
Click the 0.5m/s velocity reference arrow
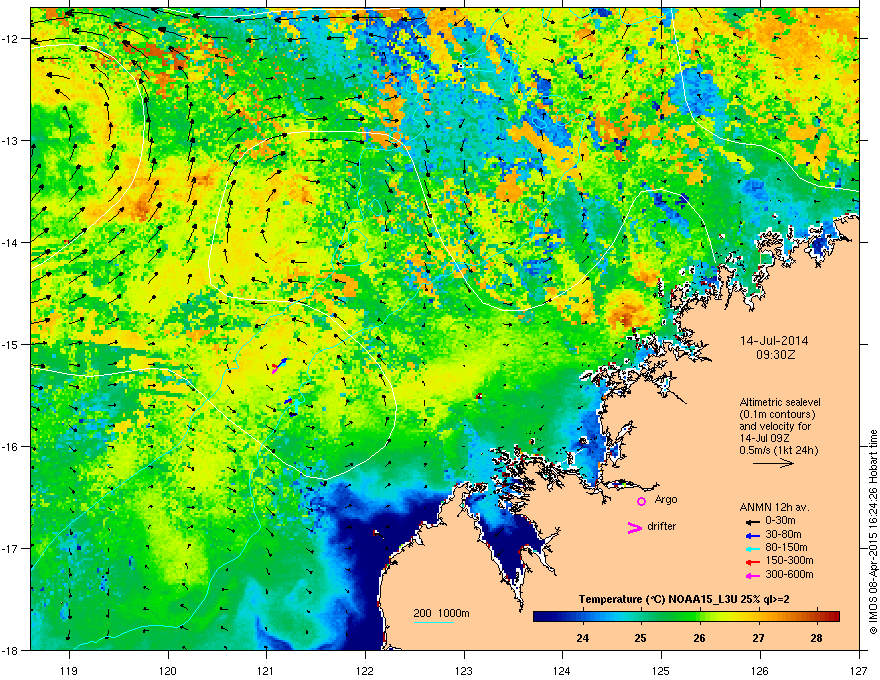click(773, 463)
